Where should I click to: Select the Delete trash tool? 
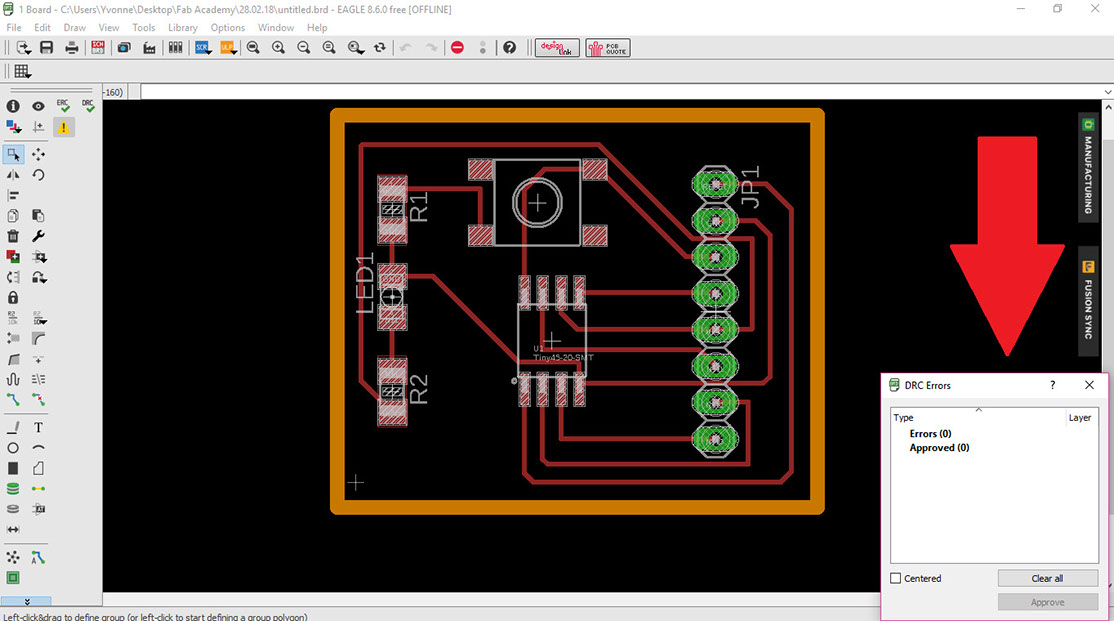tap(13, 237)
